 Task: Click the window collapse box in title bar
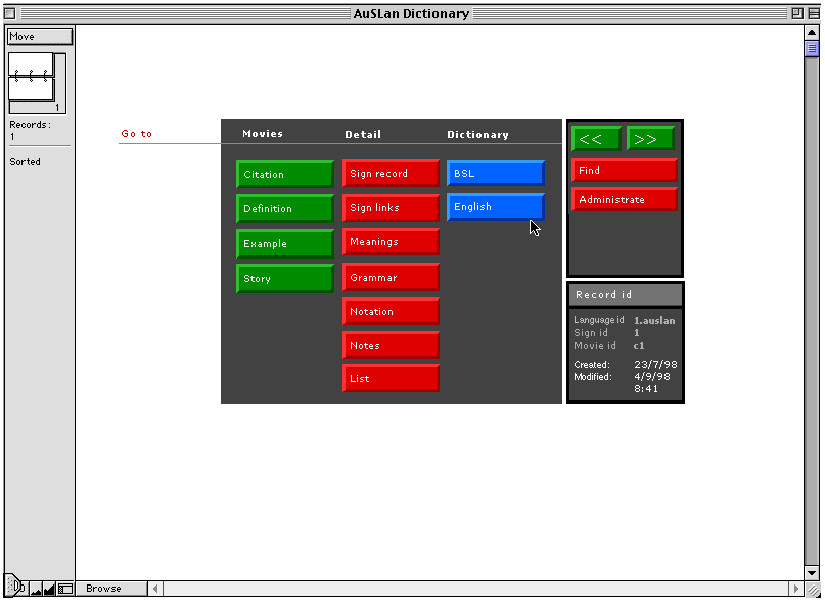tap(814, 13)
